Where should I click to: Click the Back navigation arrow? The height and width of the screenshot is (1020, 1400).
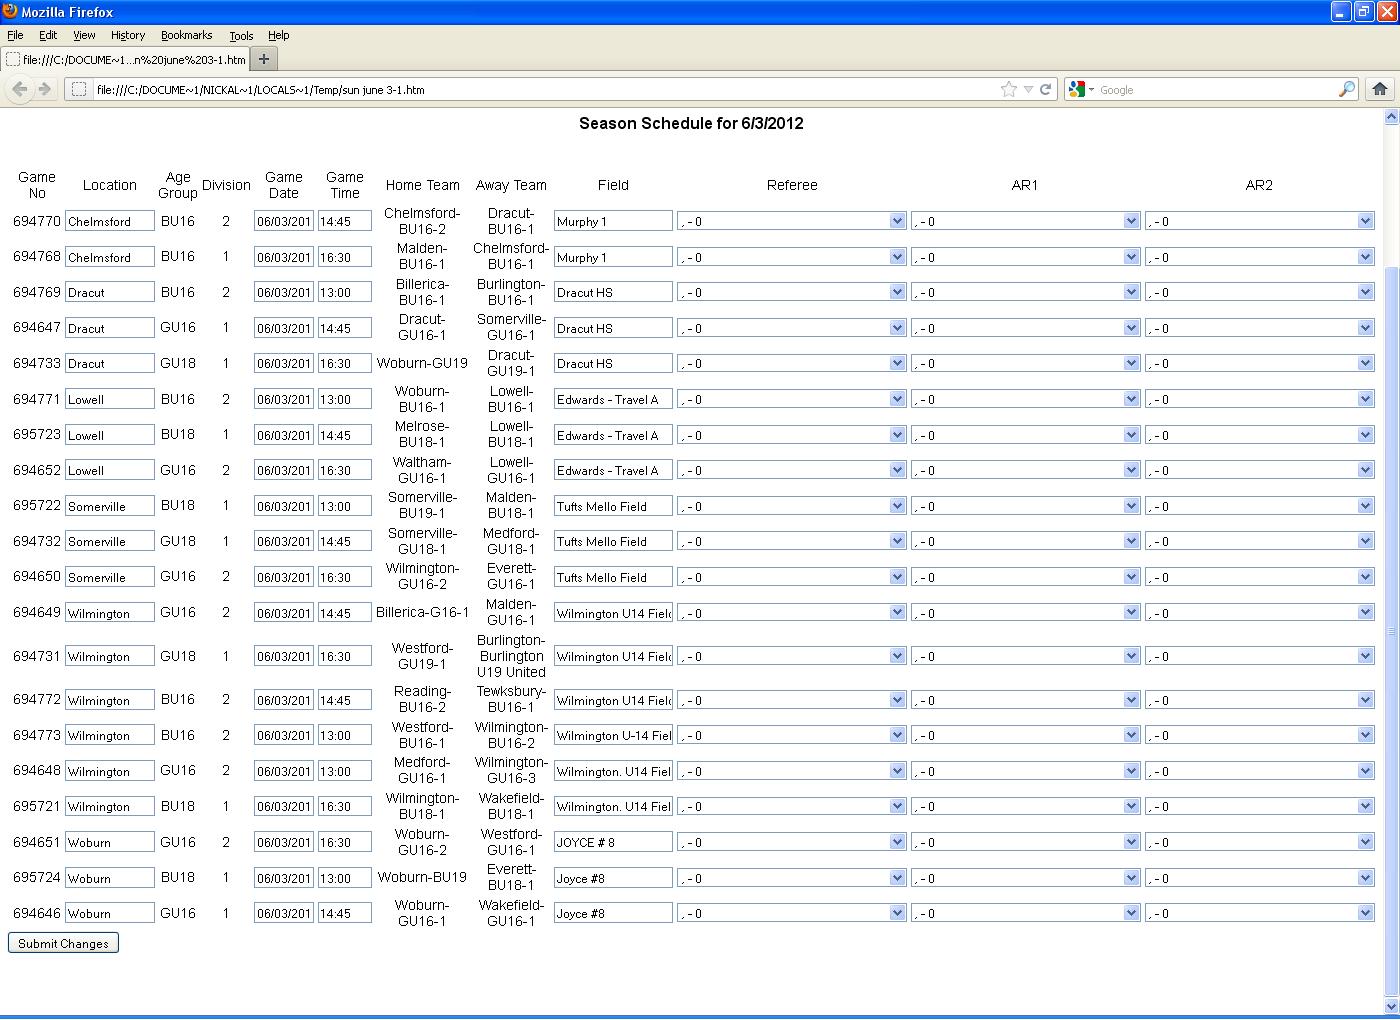[x=20, y=89]
